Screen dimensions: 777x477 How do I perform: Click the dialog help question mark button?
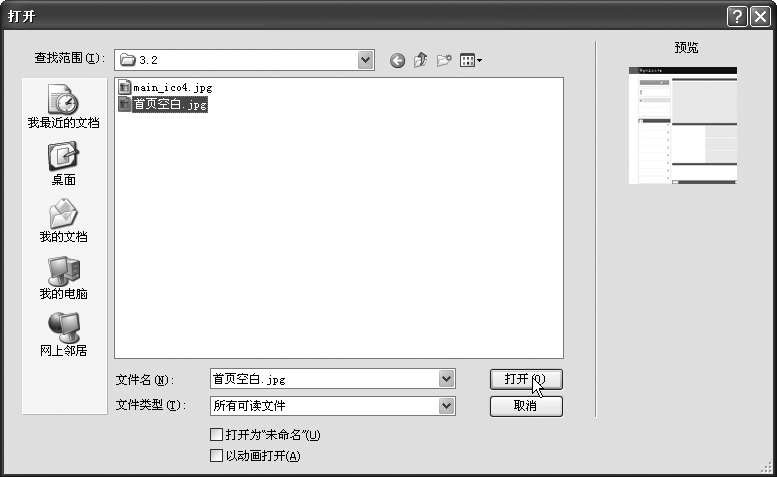pos(737,16)
